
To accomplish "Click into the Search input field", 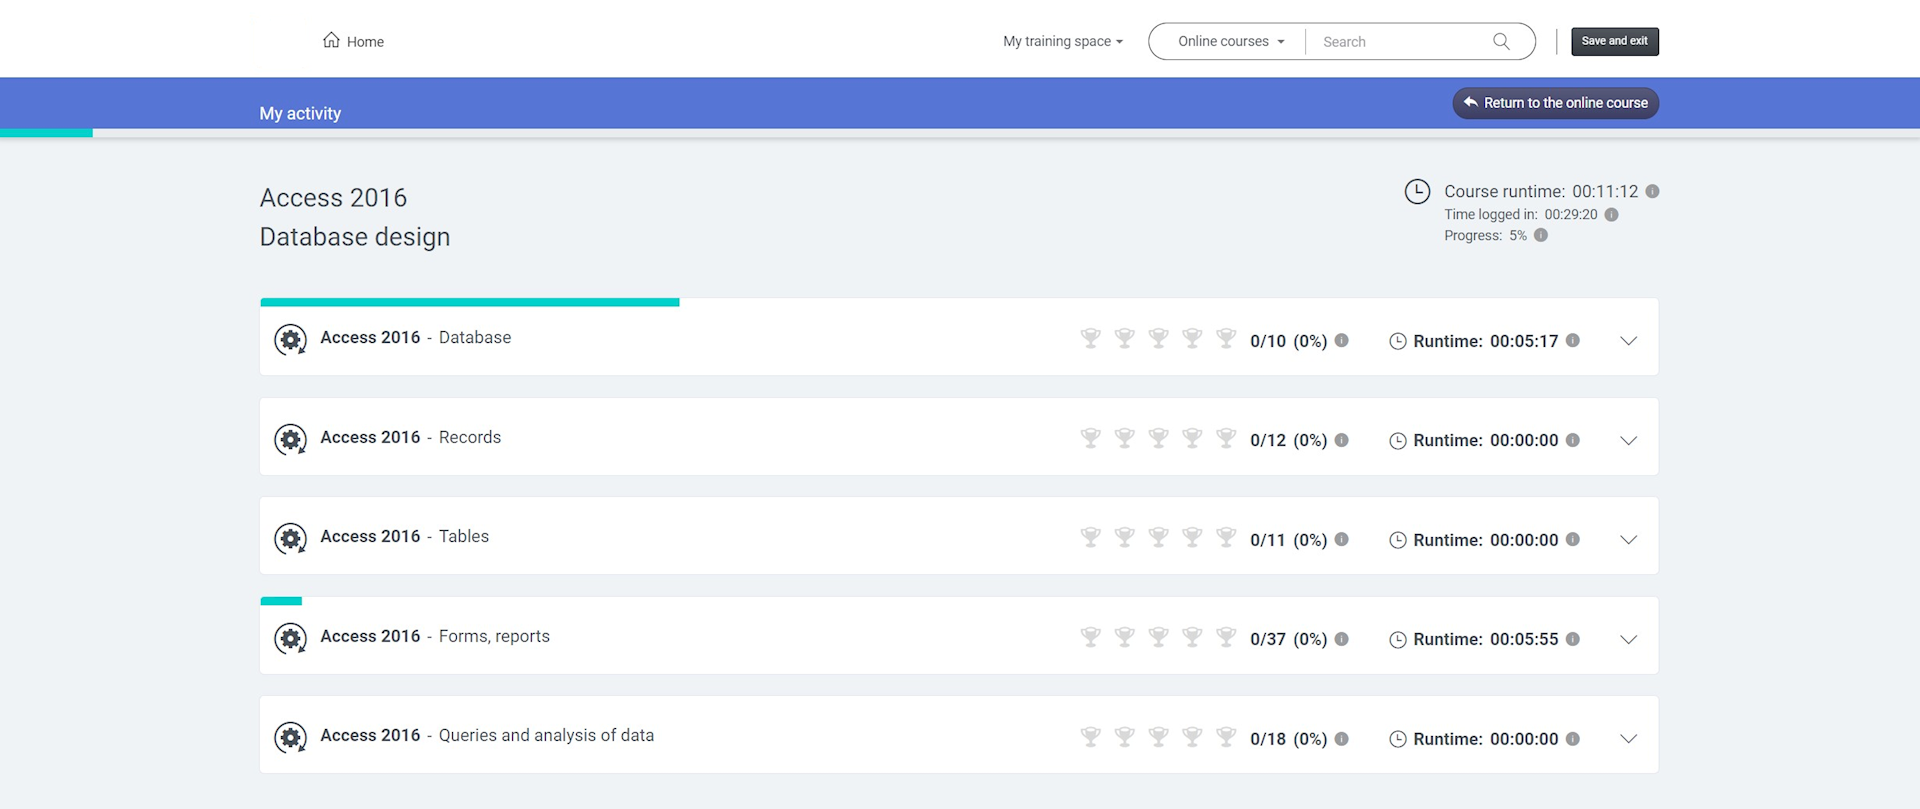I will point(1400,41).
